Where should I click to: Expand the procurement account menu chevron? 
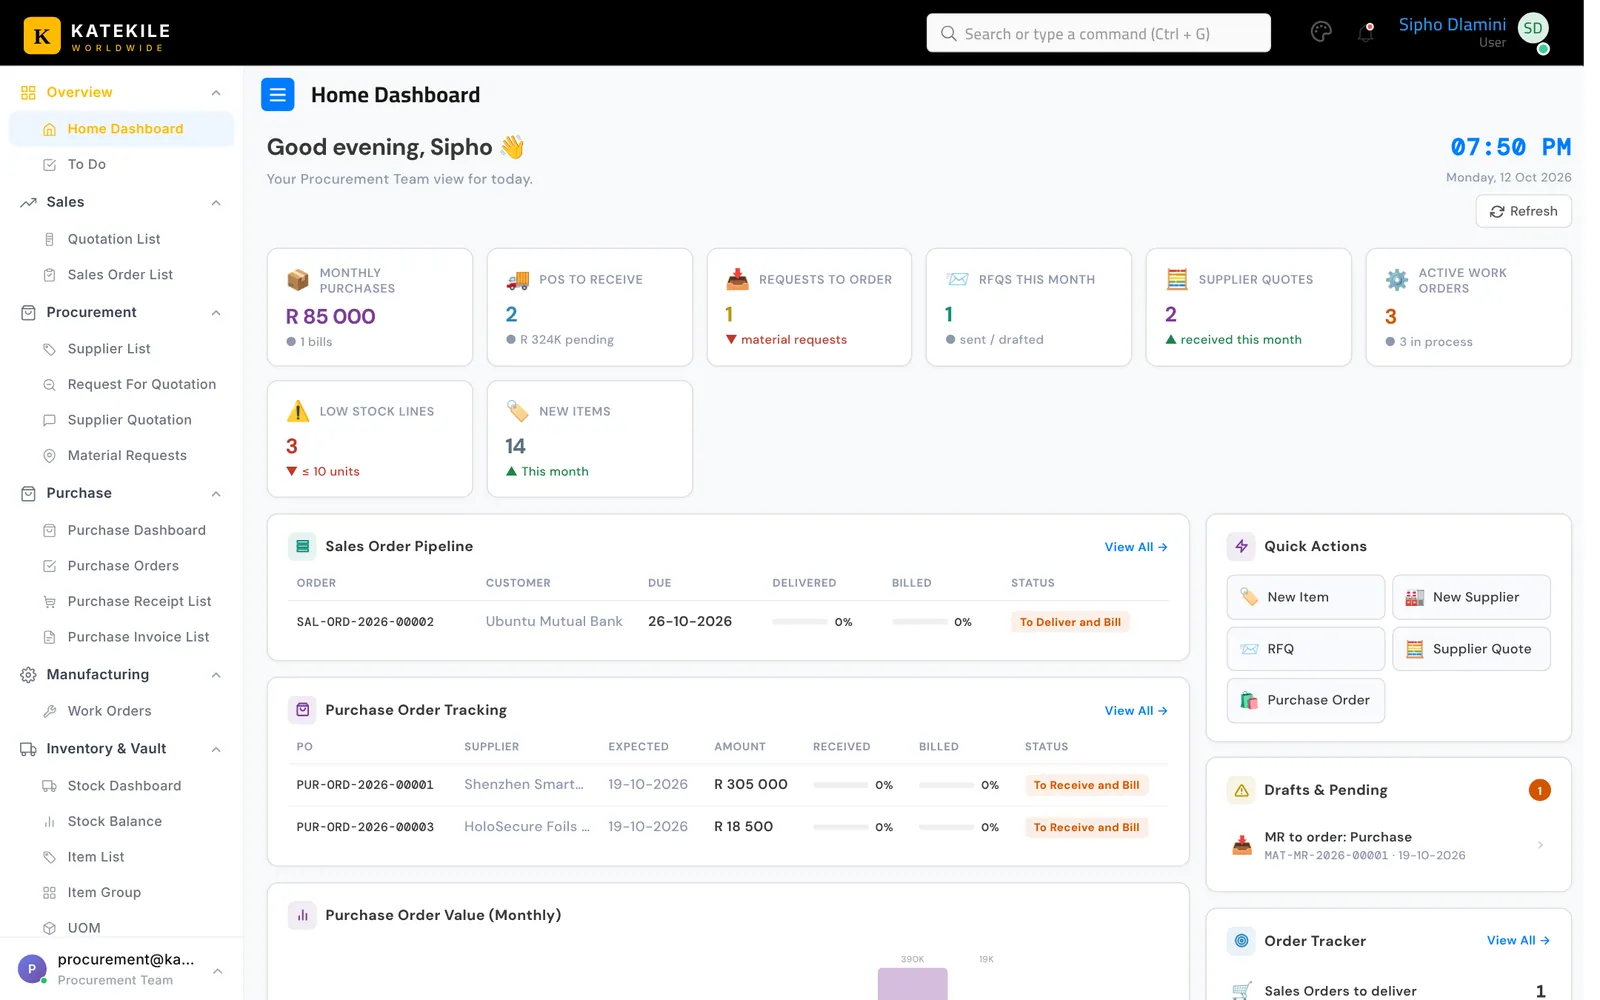(x=217, y=971)
